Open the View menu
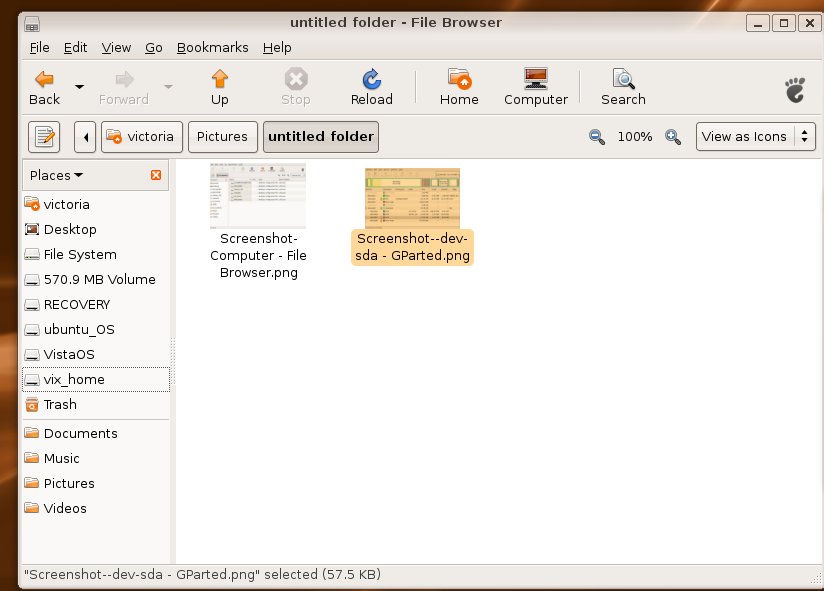This screenshot has height=591, width=824. [116, 48]
